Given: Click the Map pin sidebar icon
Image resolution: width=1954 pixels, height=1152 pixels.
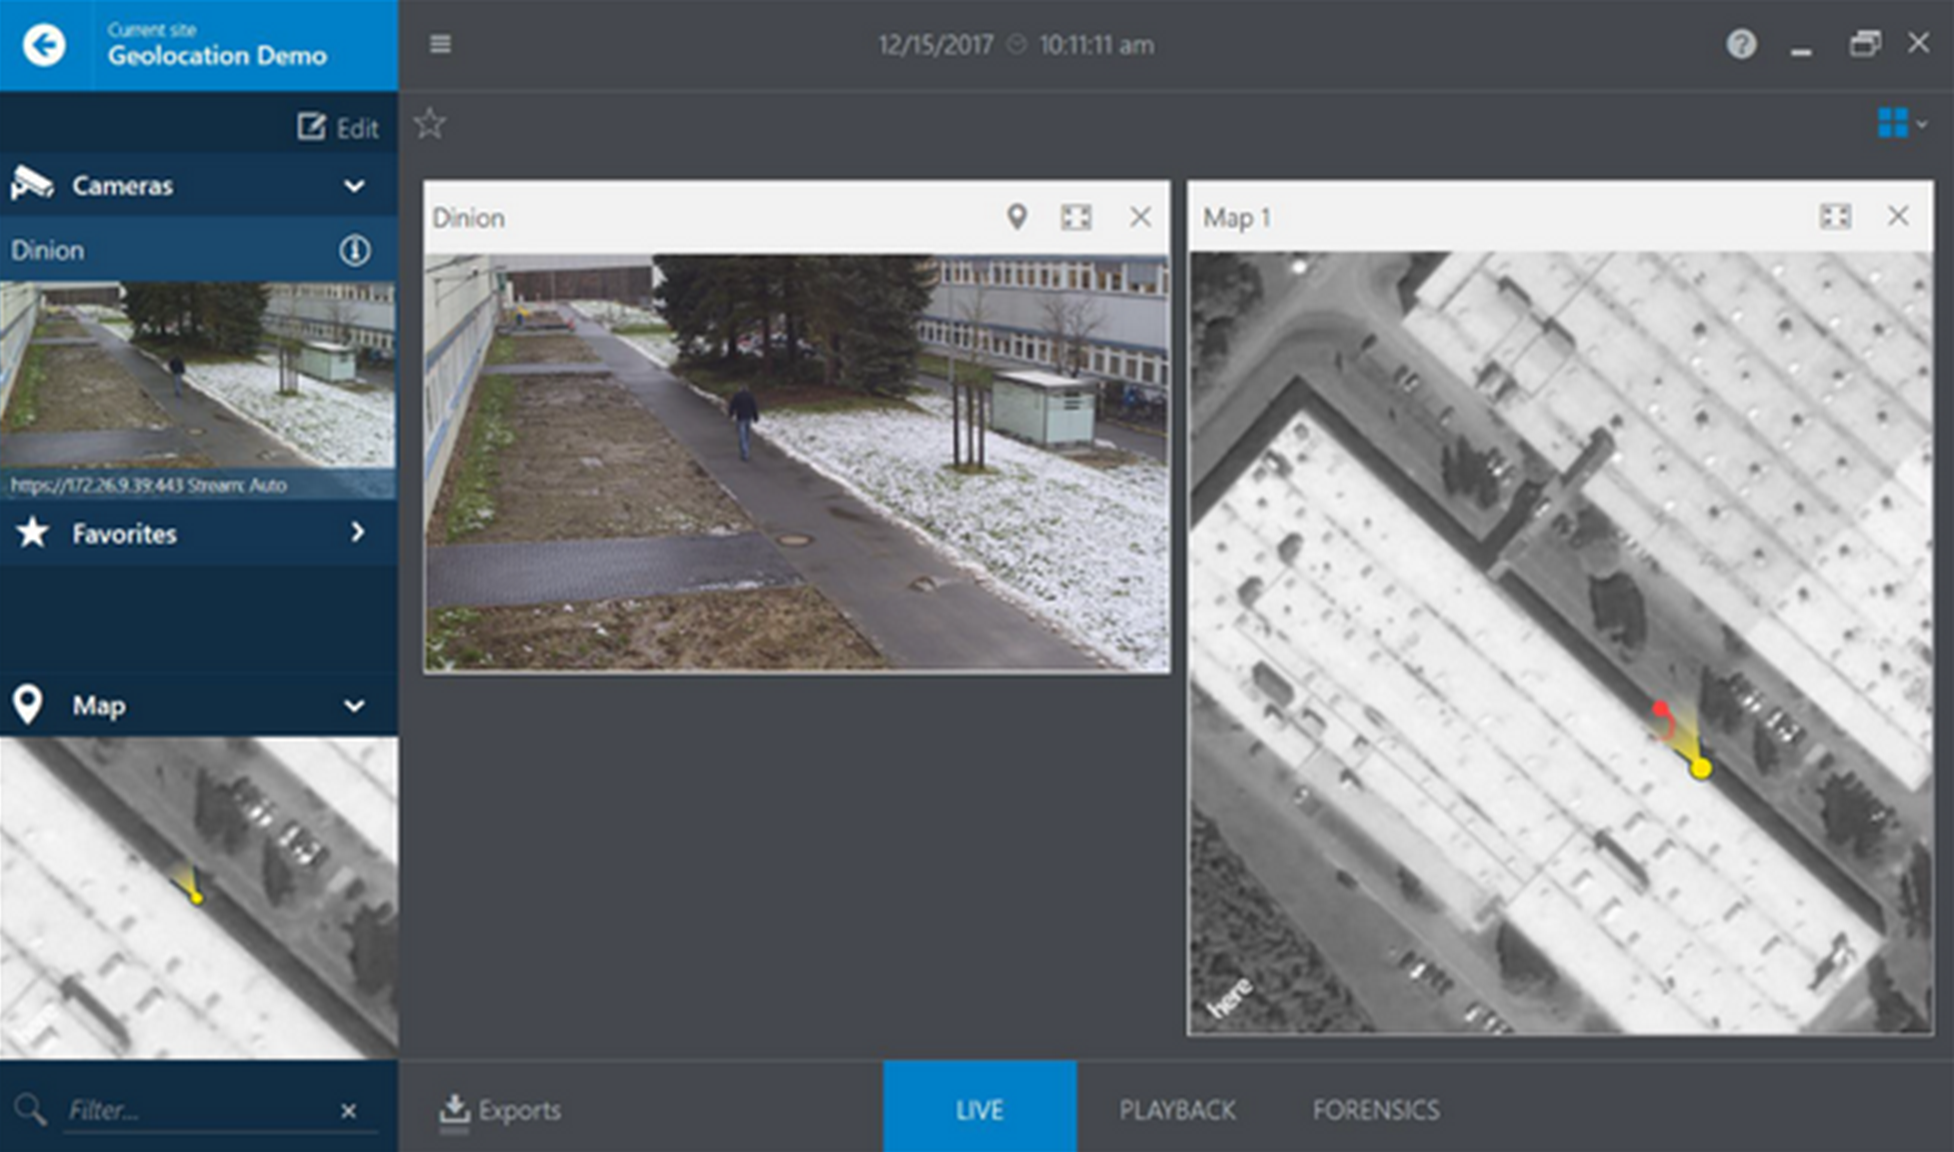Looking at the screenshot, I should pyautogui.click(x=30, y=705).
